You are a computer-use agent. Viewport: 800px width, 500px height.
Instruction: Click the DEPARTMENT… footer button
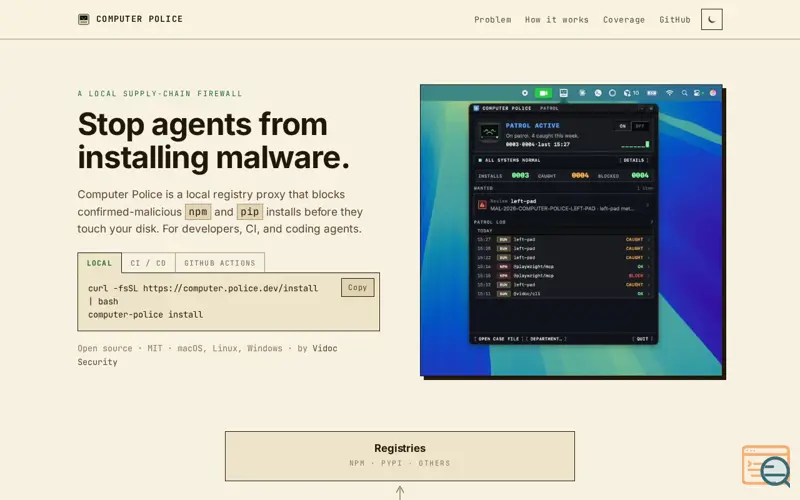(x=545, y=339)
